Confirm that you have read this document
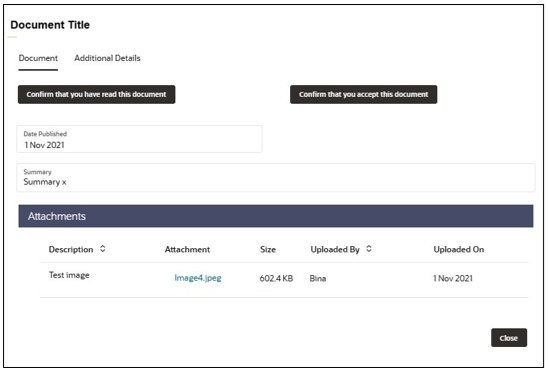 [96, 94]
